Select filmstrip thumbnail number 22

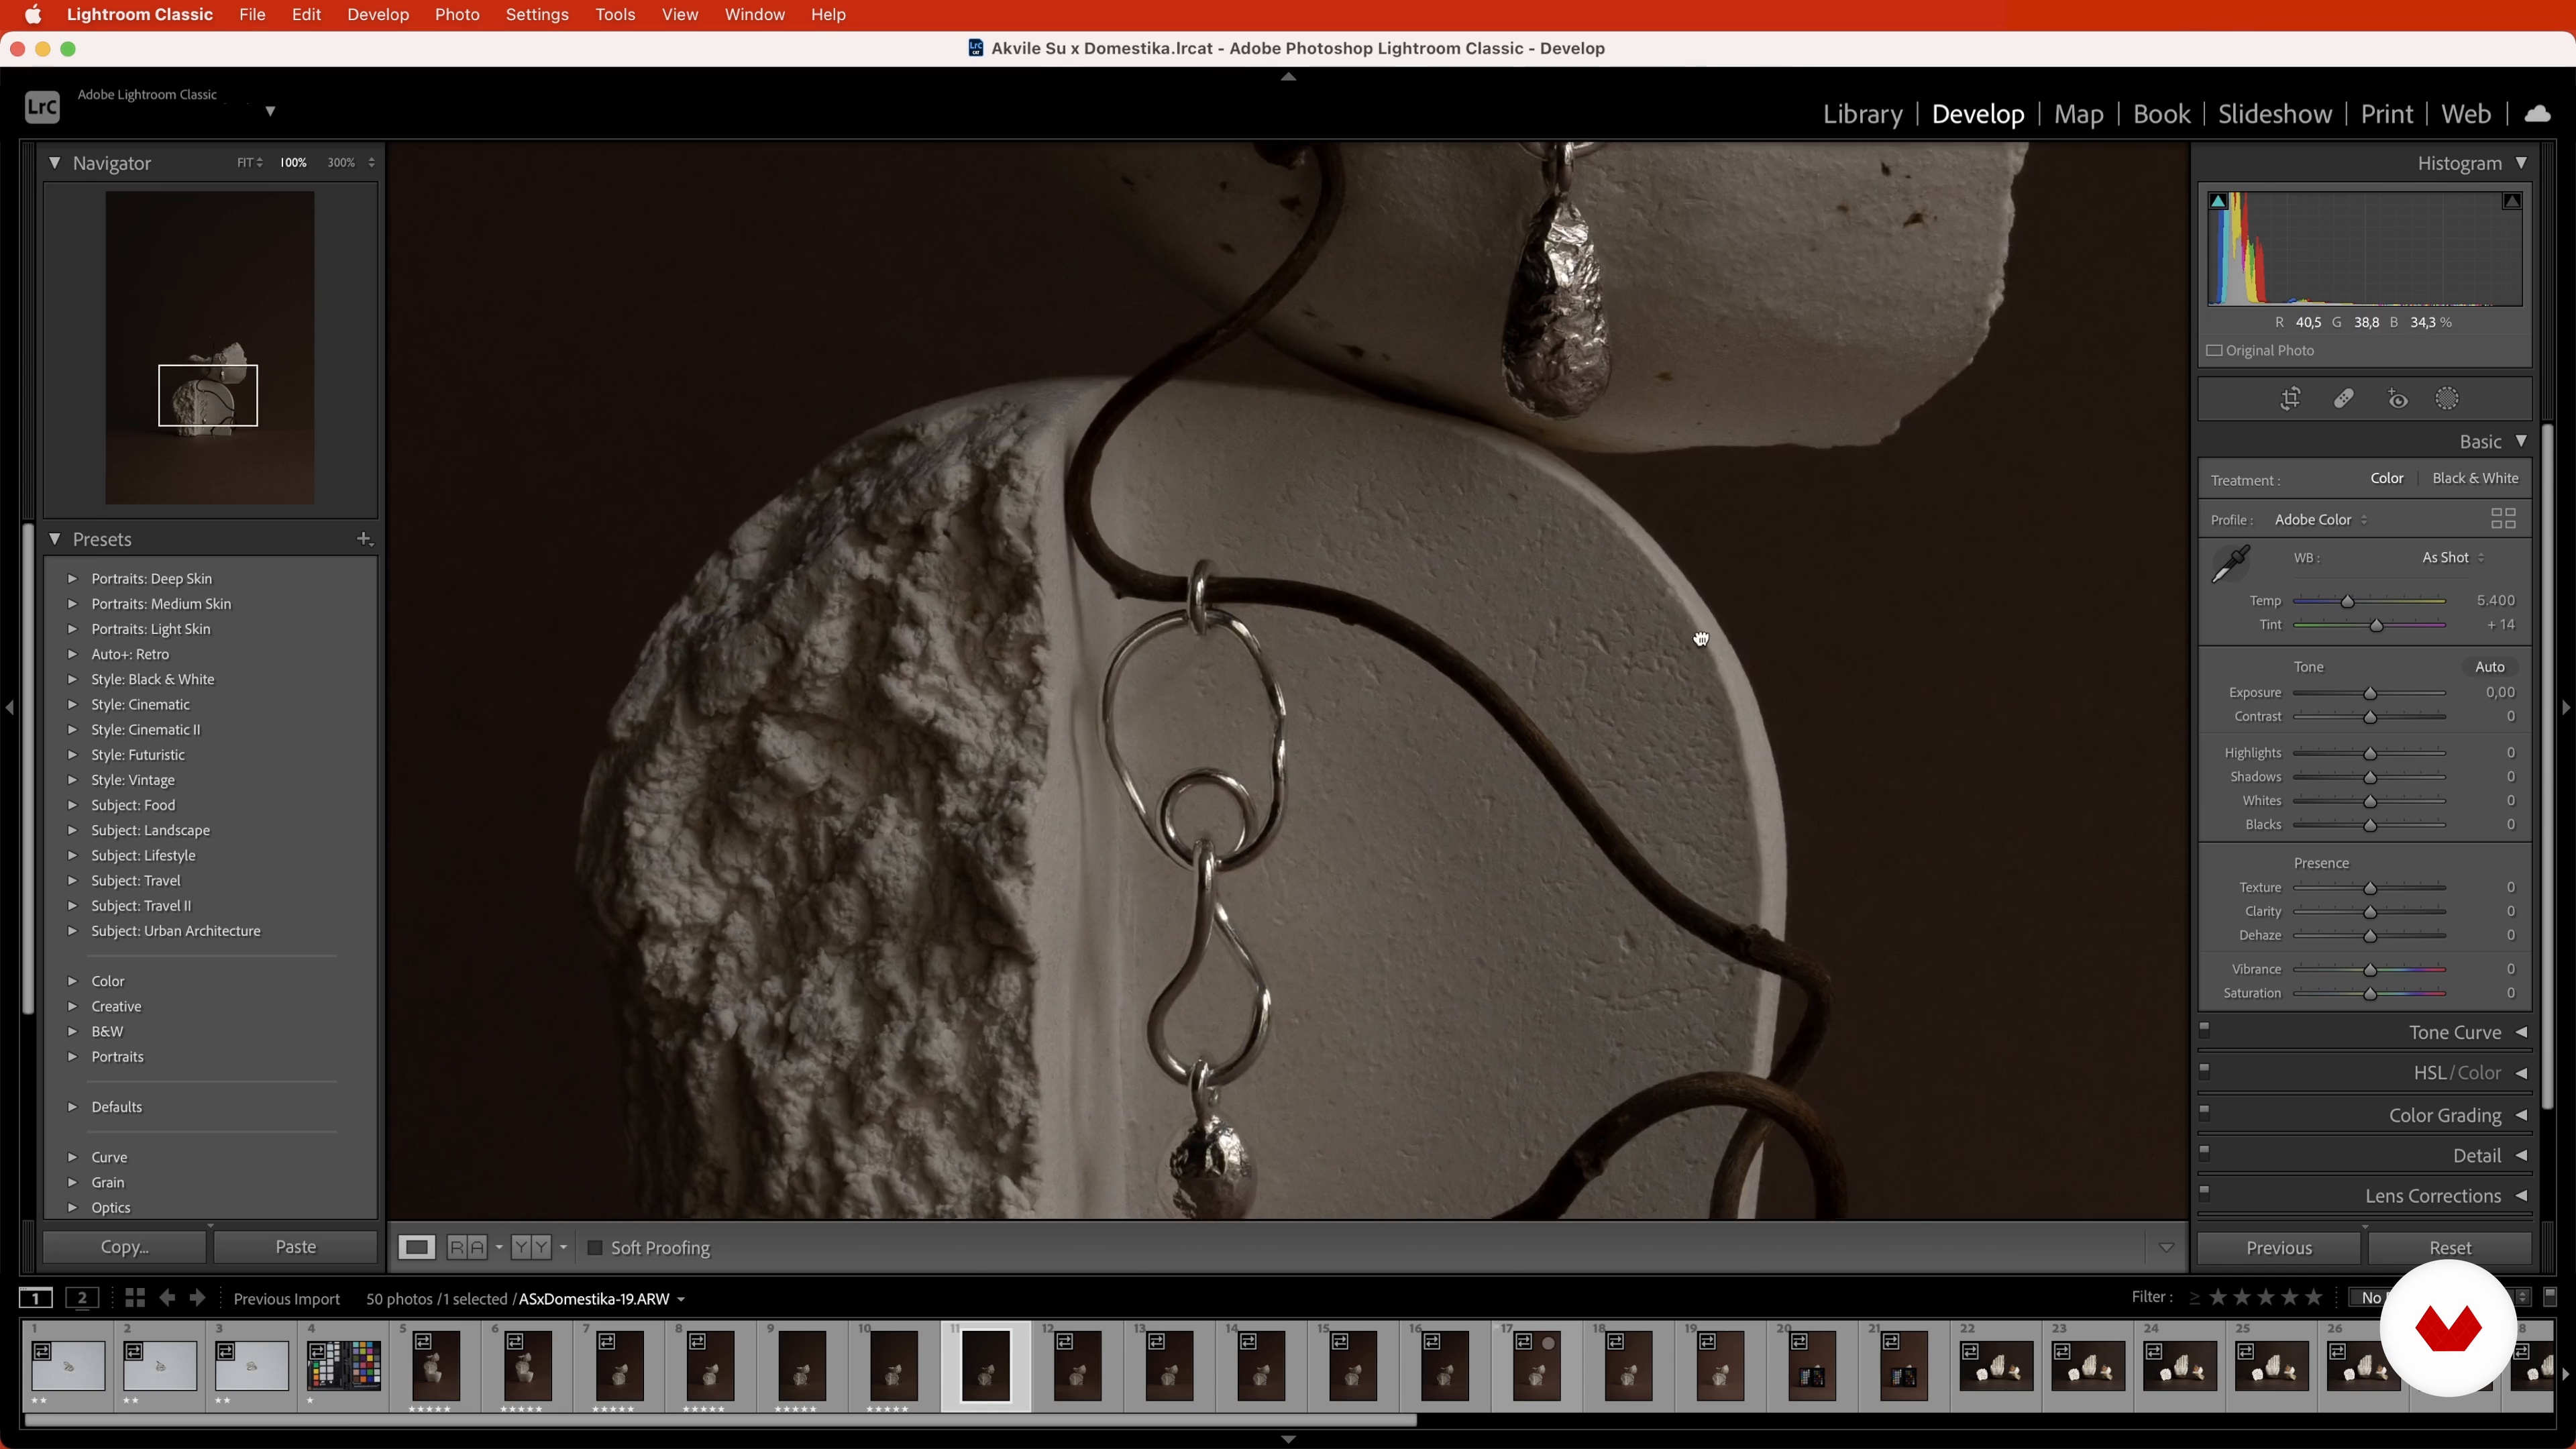1996,1366
